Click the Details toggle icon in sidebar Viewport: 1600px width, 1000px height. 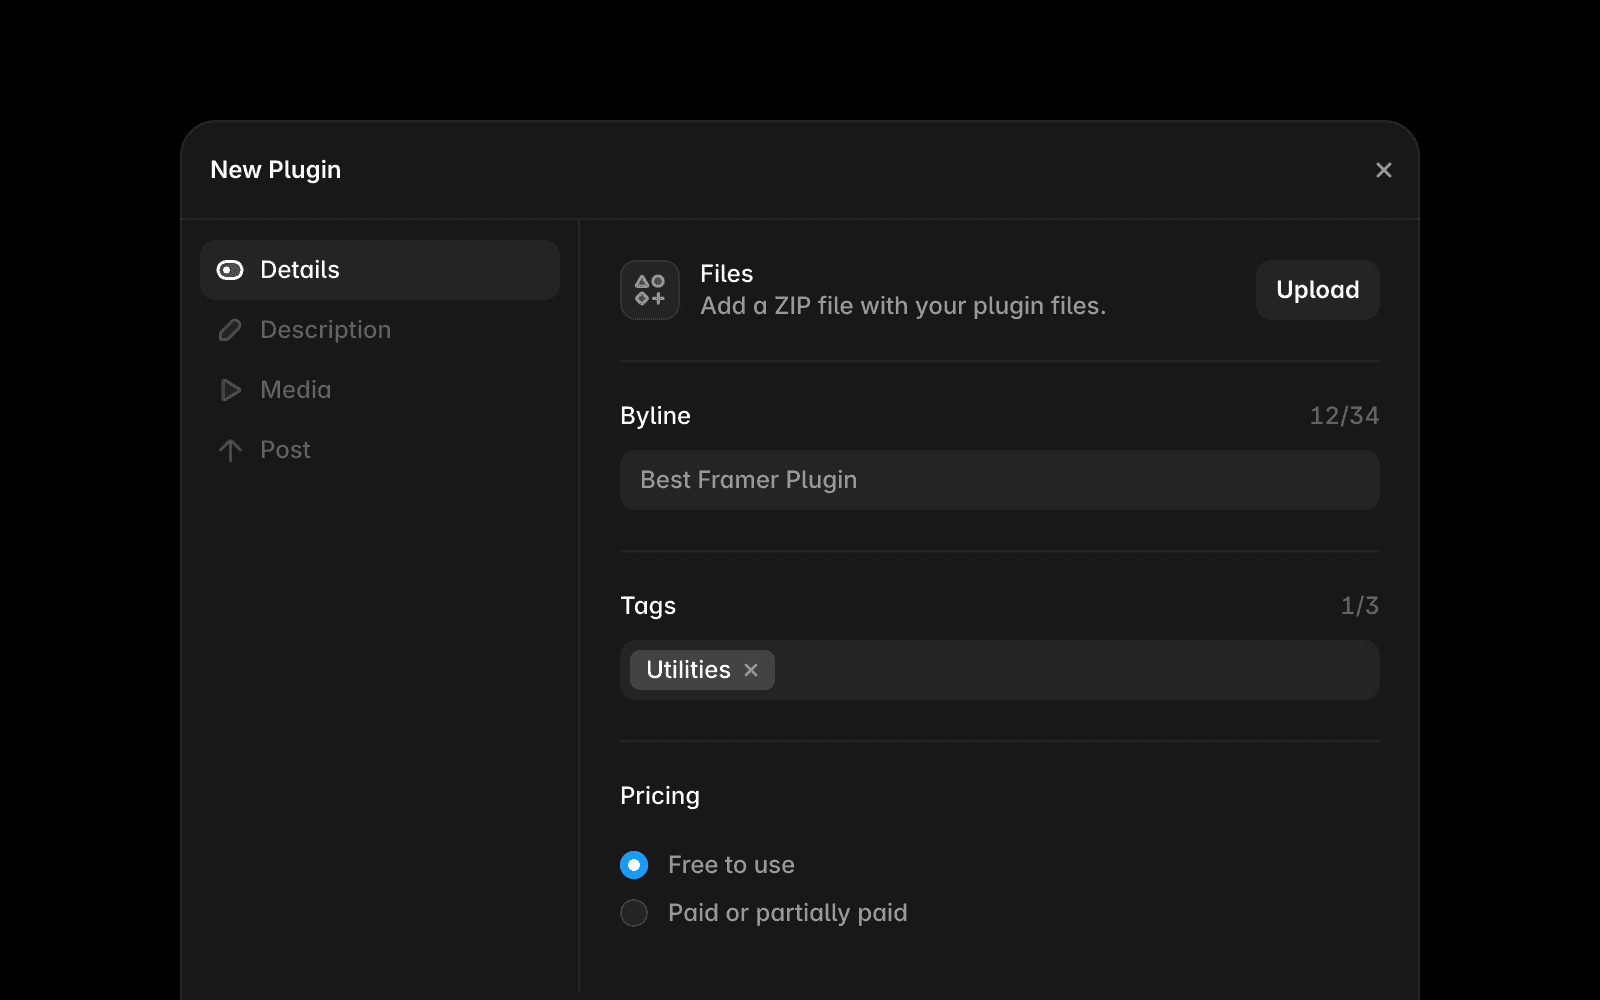(230, 270)
